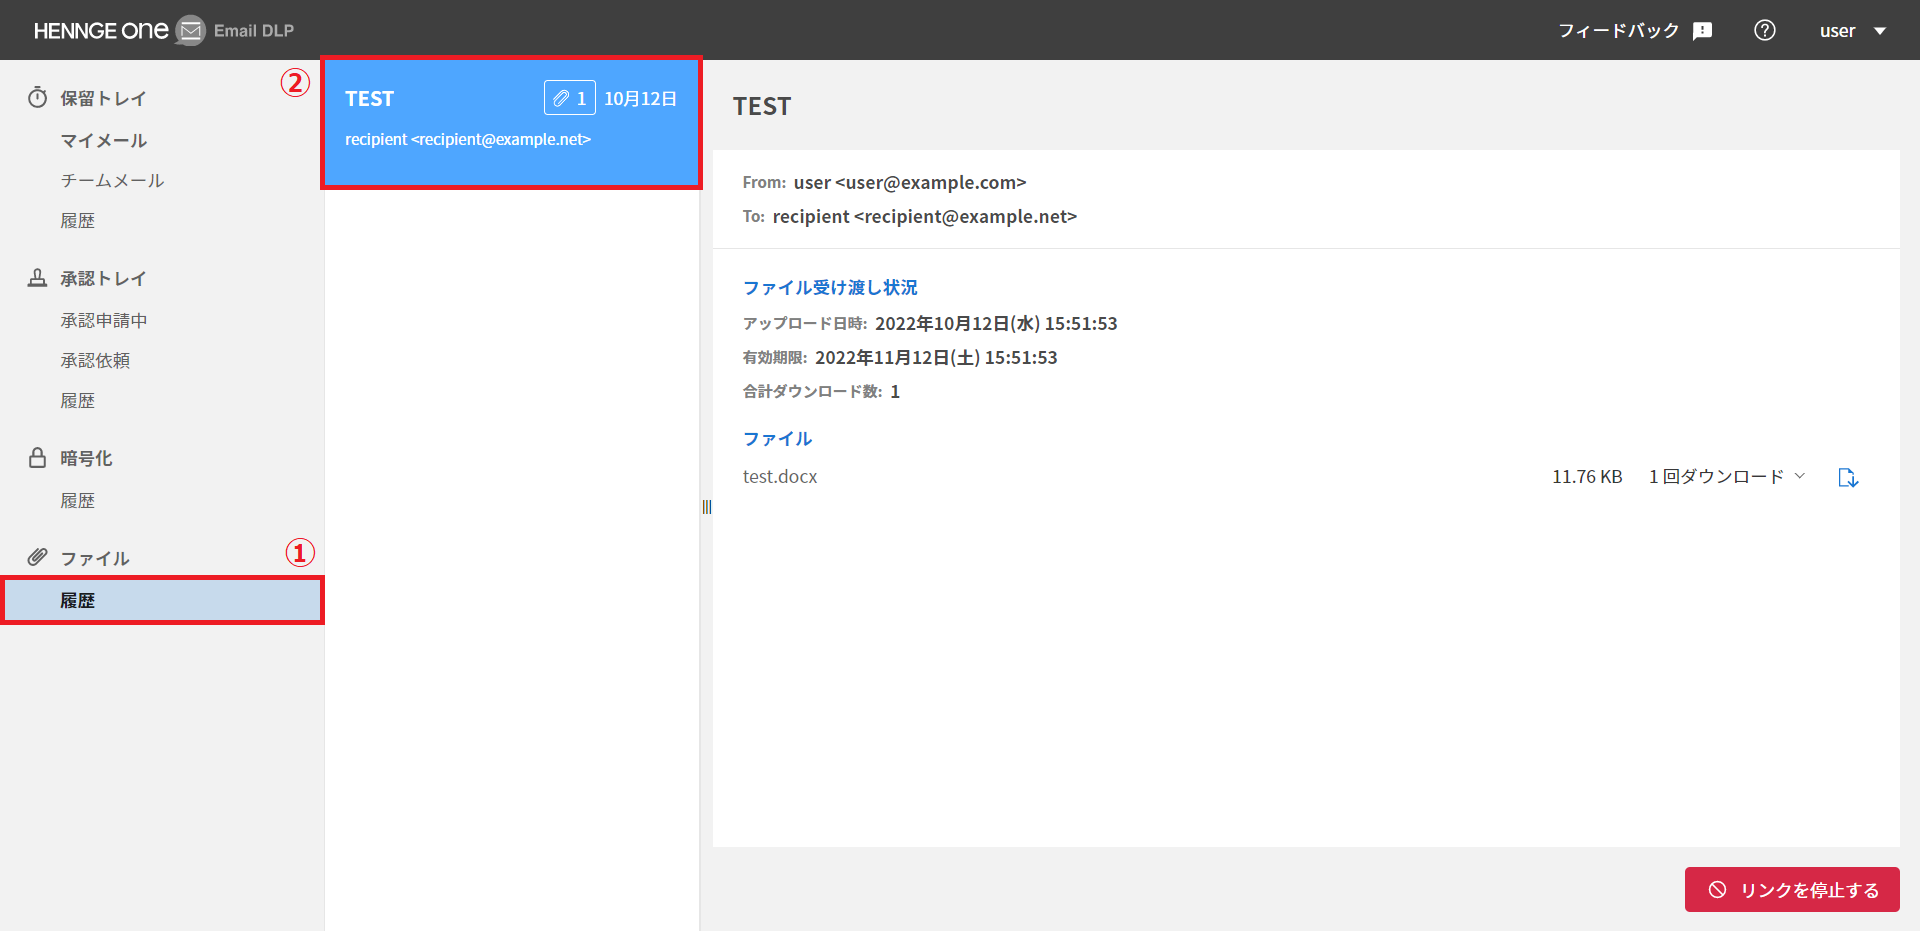Open 承認依頼 in the sidebar
1920x931 pixels.
tap(95, 360)
